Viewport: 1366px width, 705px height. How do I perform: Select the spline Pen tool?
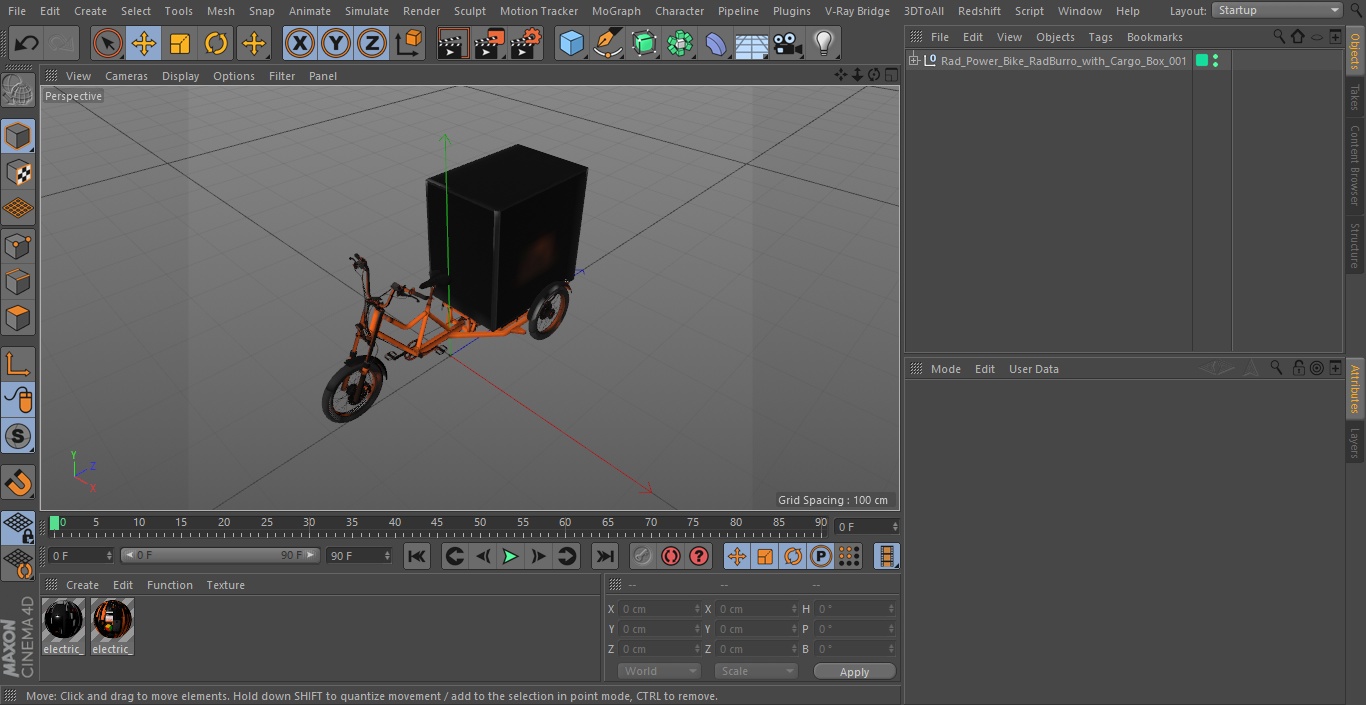(608, 44)
